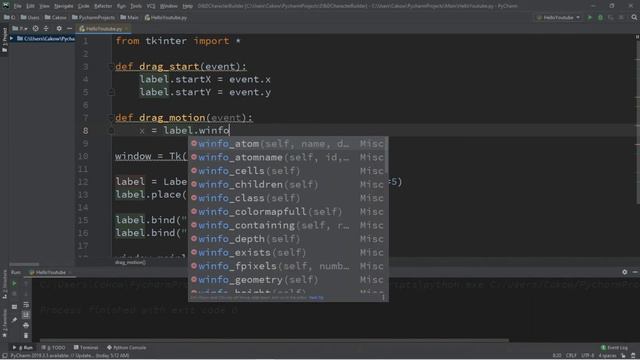Select the project root folder in tree
640x360 pixels.
[x=46, y=38]
